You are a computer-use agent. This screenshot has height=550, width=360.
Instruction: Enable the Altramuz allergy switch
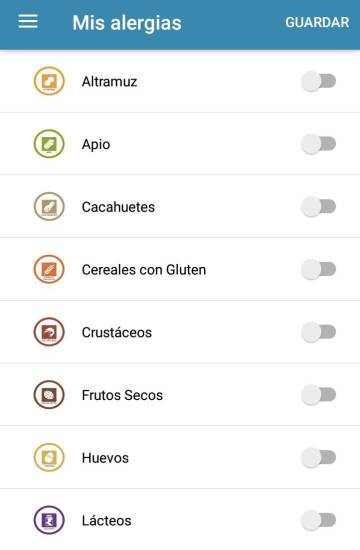click(319, 81)
